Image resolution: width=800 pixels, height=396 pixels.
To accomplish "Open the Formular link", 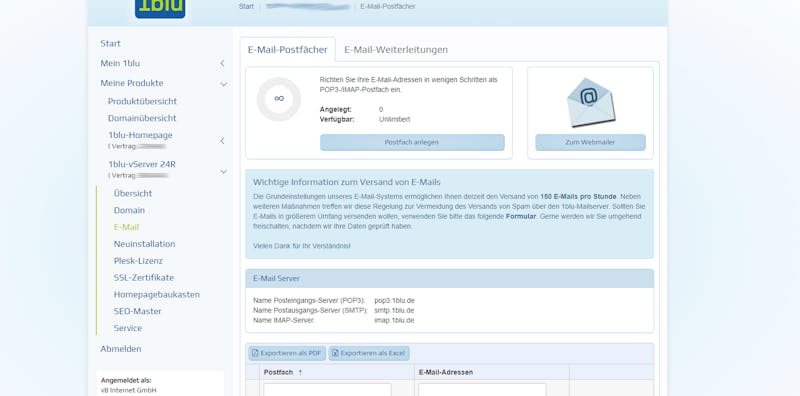I will (x=520, y=216).
